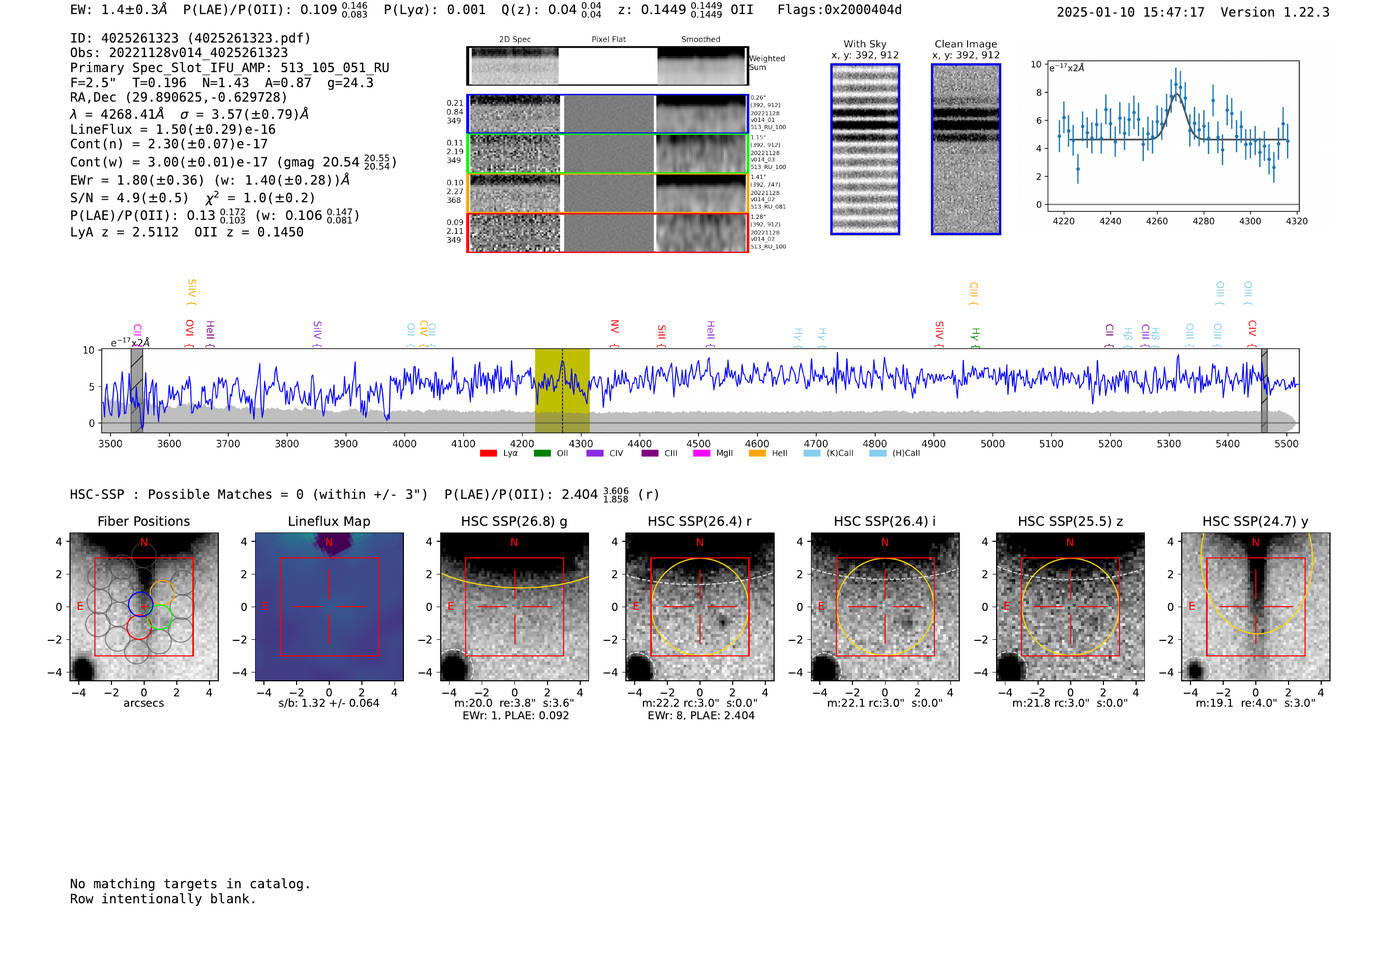The height and width of the screenshot is (953, 1400).
Task: Select the Fiber Positions image panel
Action: click(x=144, y=608)
